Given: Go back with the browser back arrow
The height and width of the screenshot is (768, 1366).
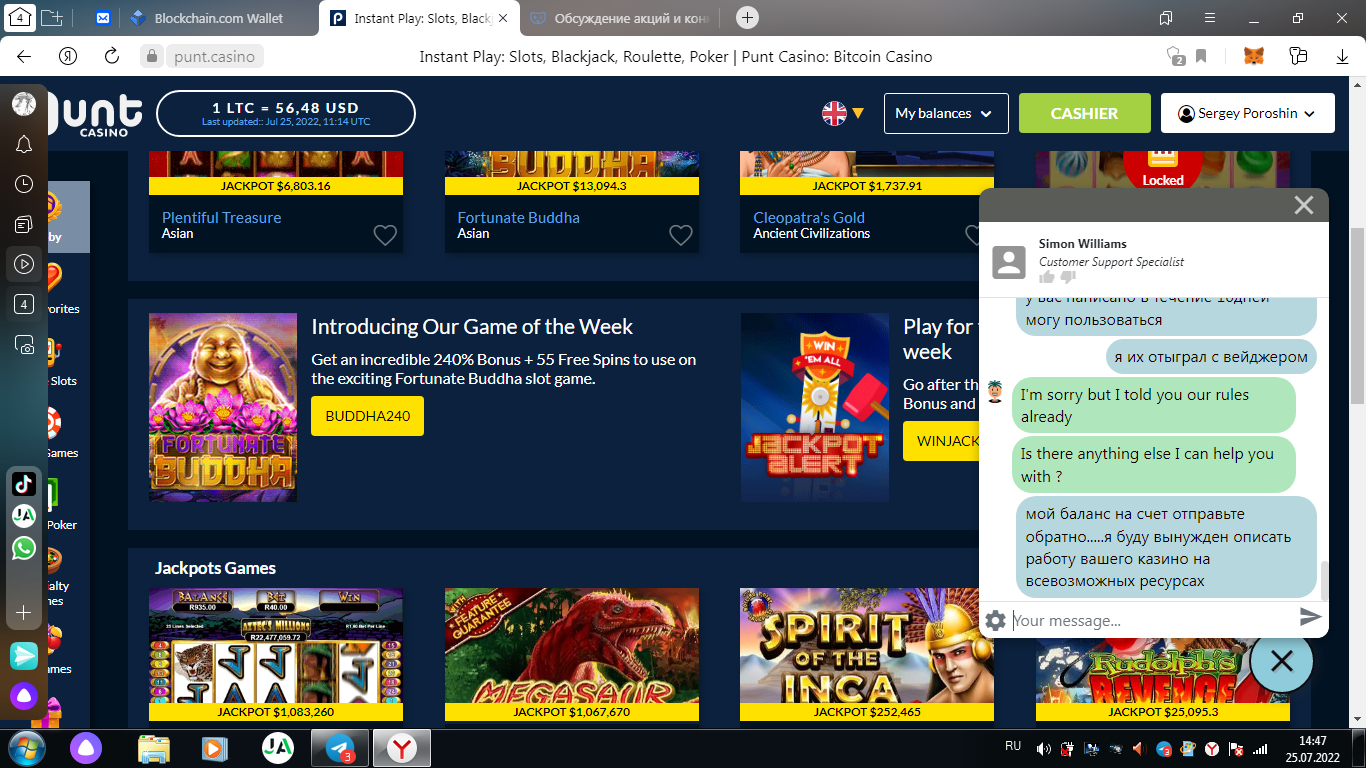Looking at the screenshot, I should coord(24,57).
